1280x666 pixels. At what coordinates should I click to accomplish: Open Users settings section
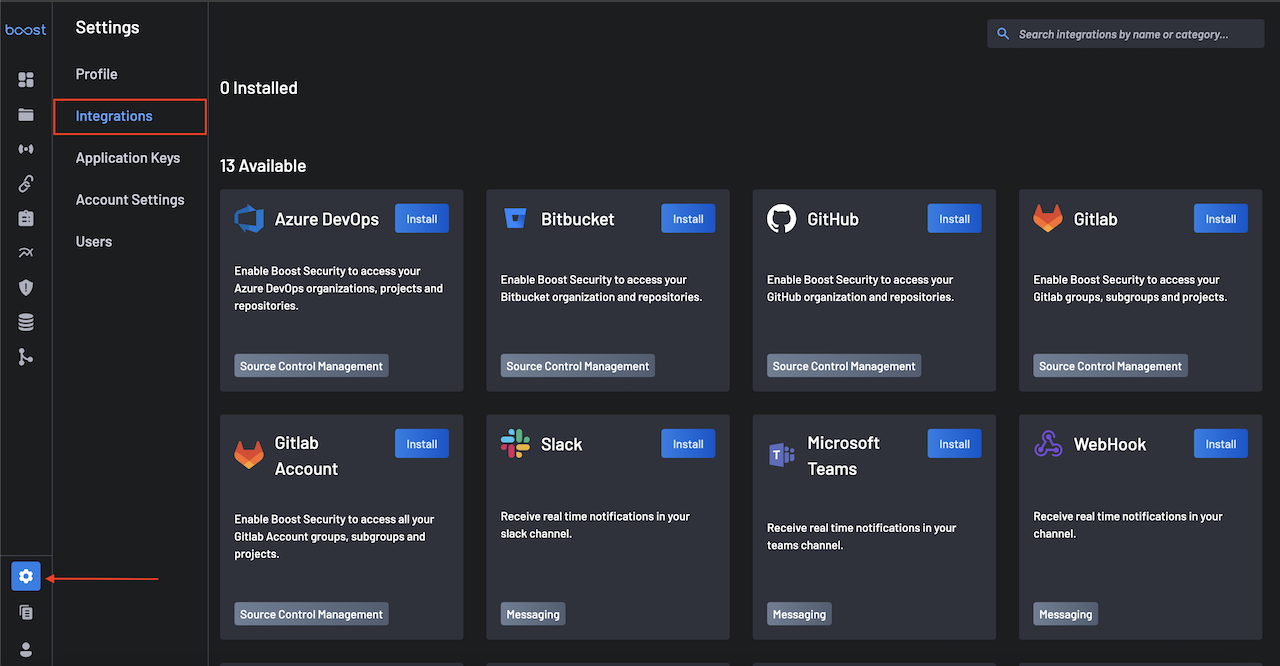point(94,242)
